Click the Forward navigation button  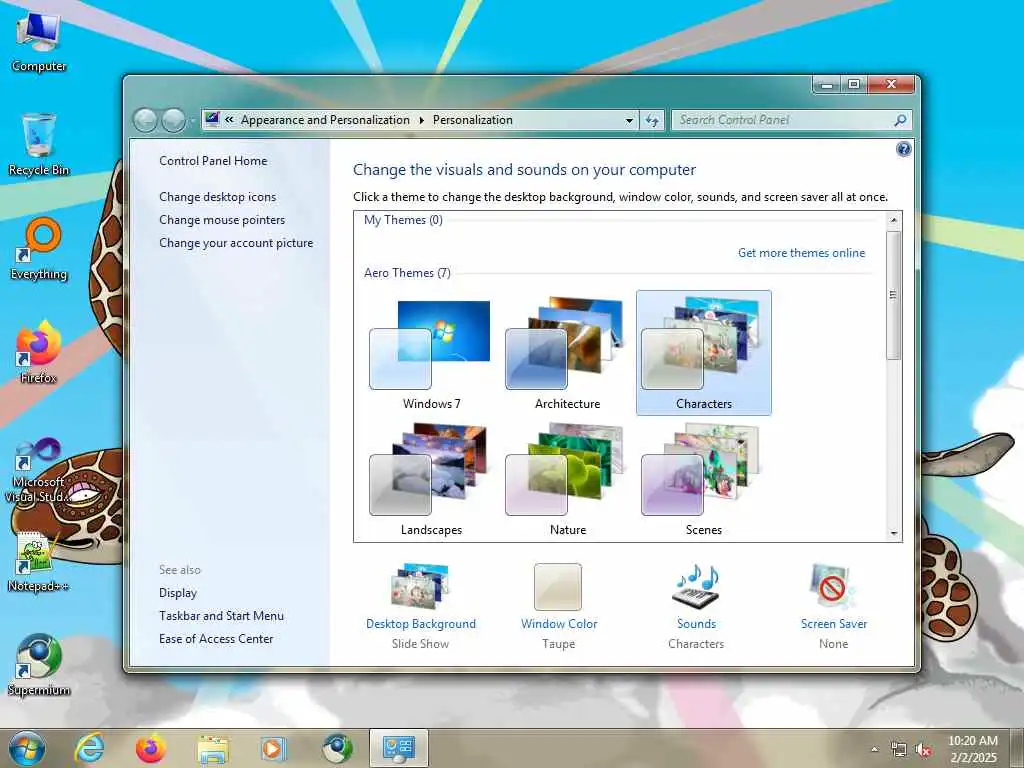[x=173, y=120]
